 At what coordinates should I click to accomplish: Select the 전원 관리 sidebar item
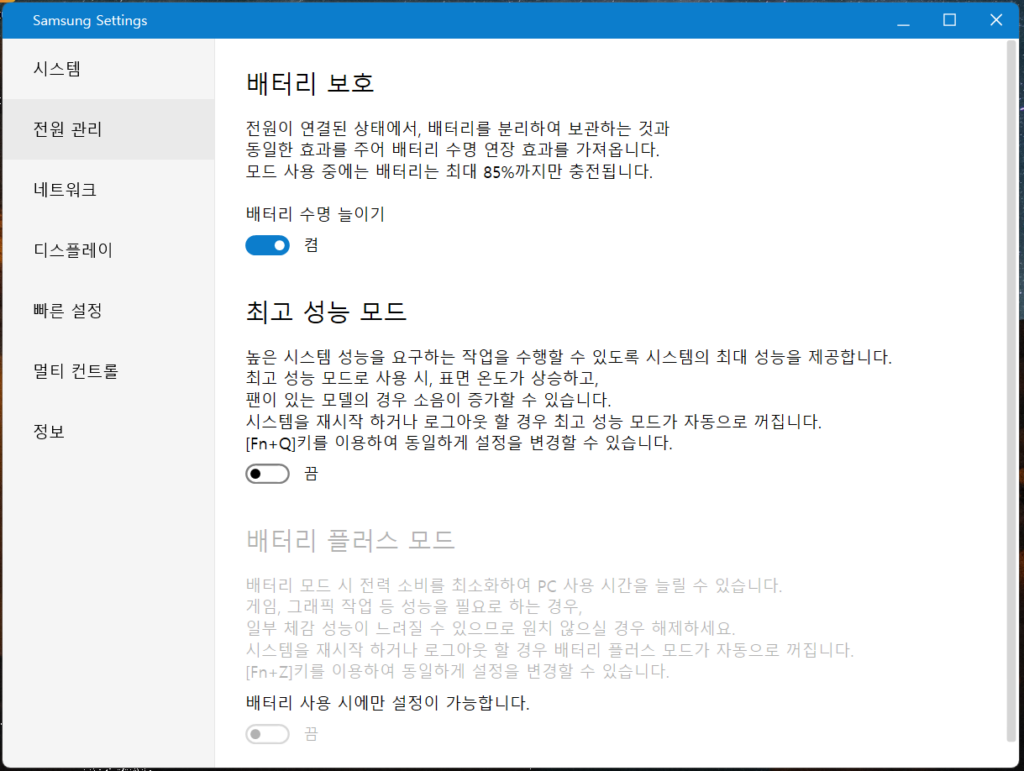(x=108, y=129)
